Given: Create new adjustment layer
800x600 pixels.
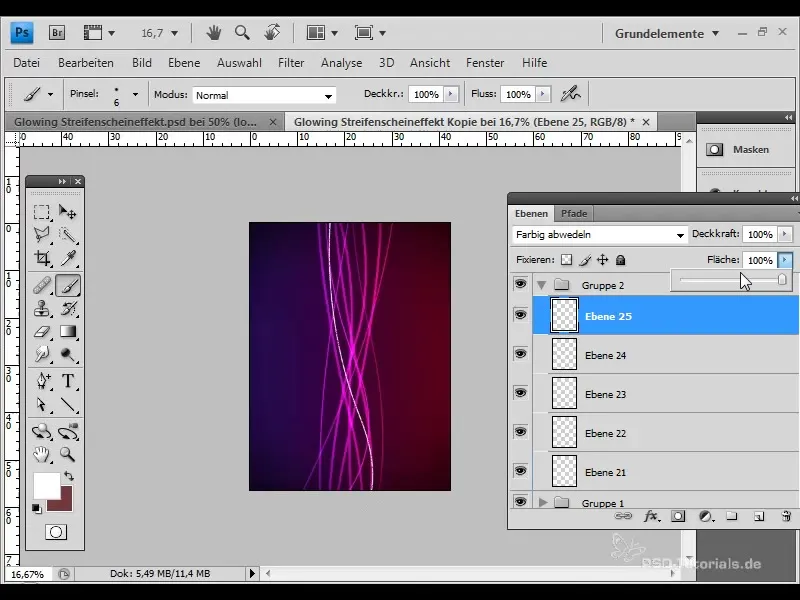Looking at the screenshot, I should pyautogui.click(x=706, y=516).
